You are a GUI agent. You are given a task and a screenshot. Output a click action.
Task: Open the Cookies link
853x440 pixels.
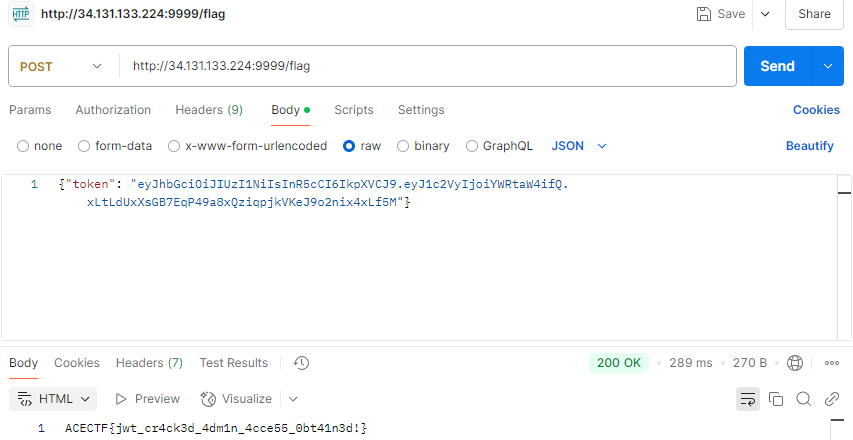pyautogui.click(x=816, y=110)
